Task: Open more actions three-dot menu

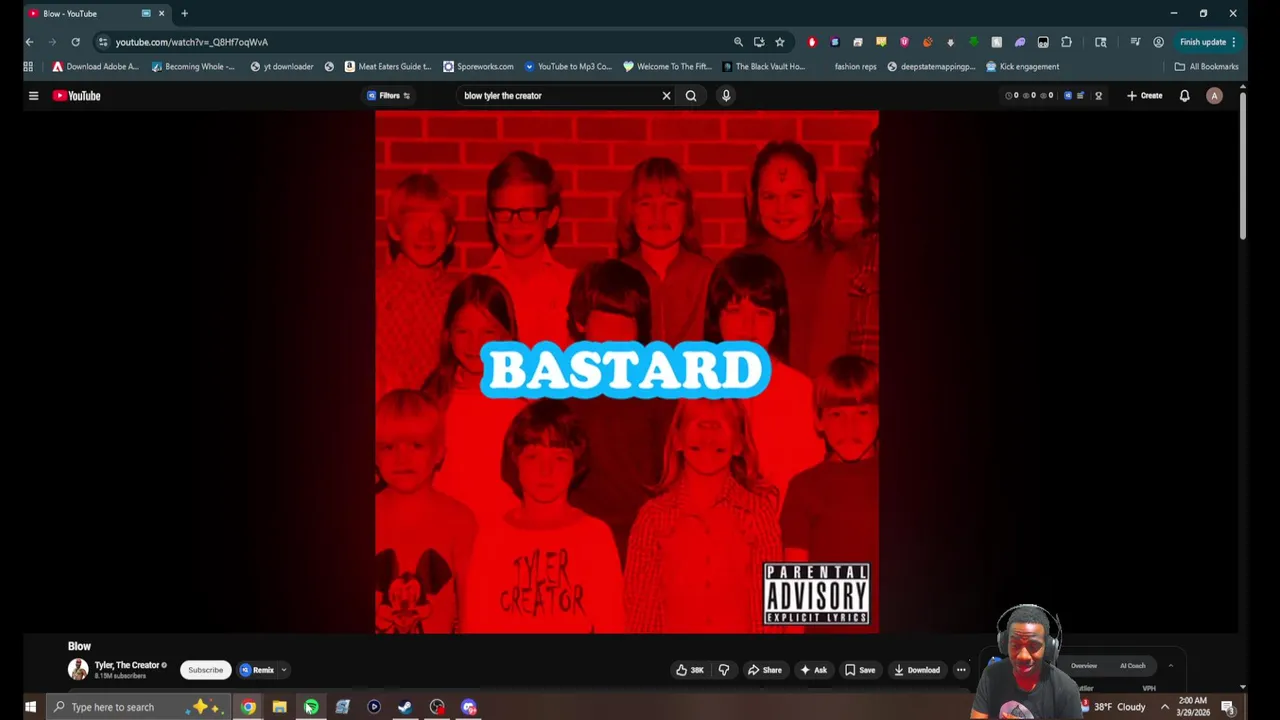Action: click(961, 670)
